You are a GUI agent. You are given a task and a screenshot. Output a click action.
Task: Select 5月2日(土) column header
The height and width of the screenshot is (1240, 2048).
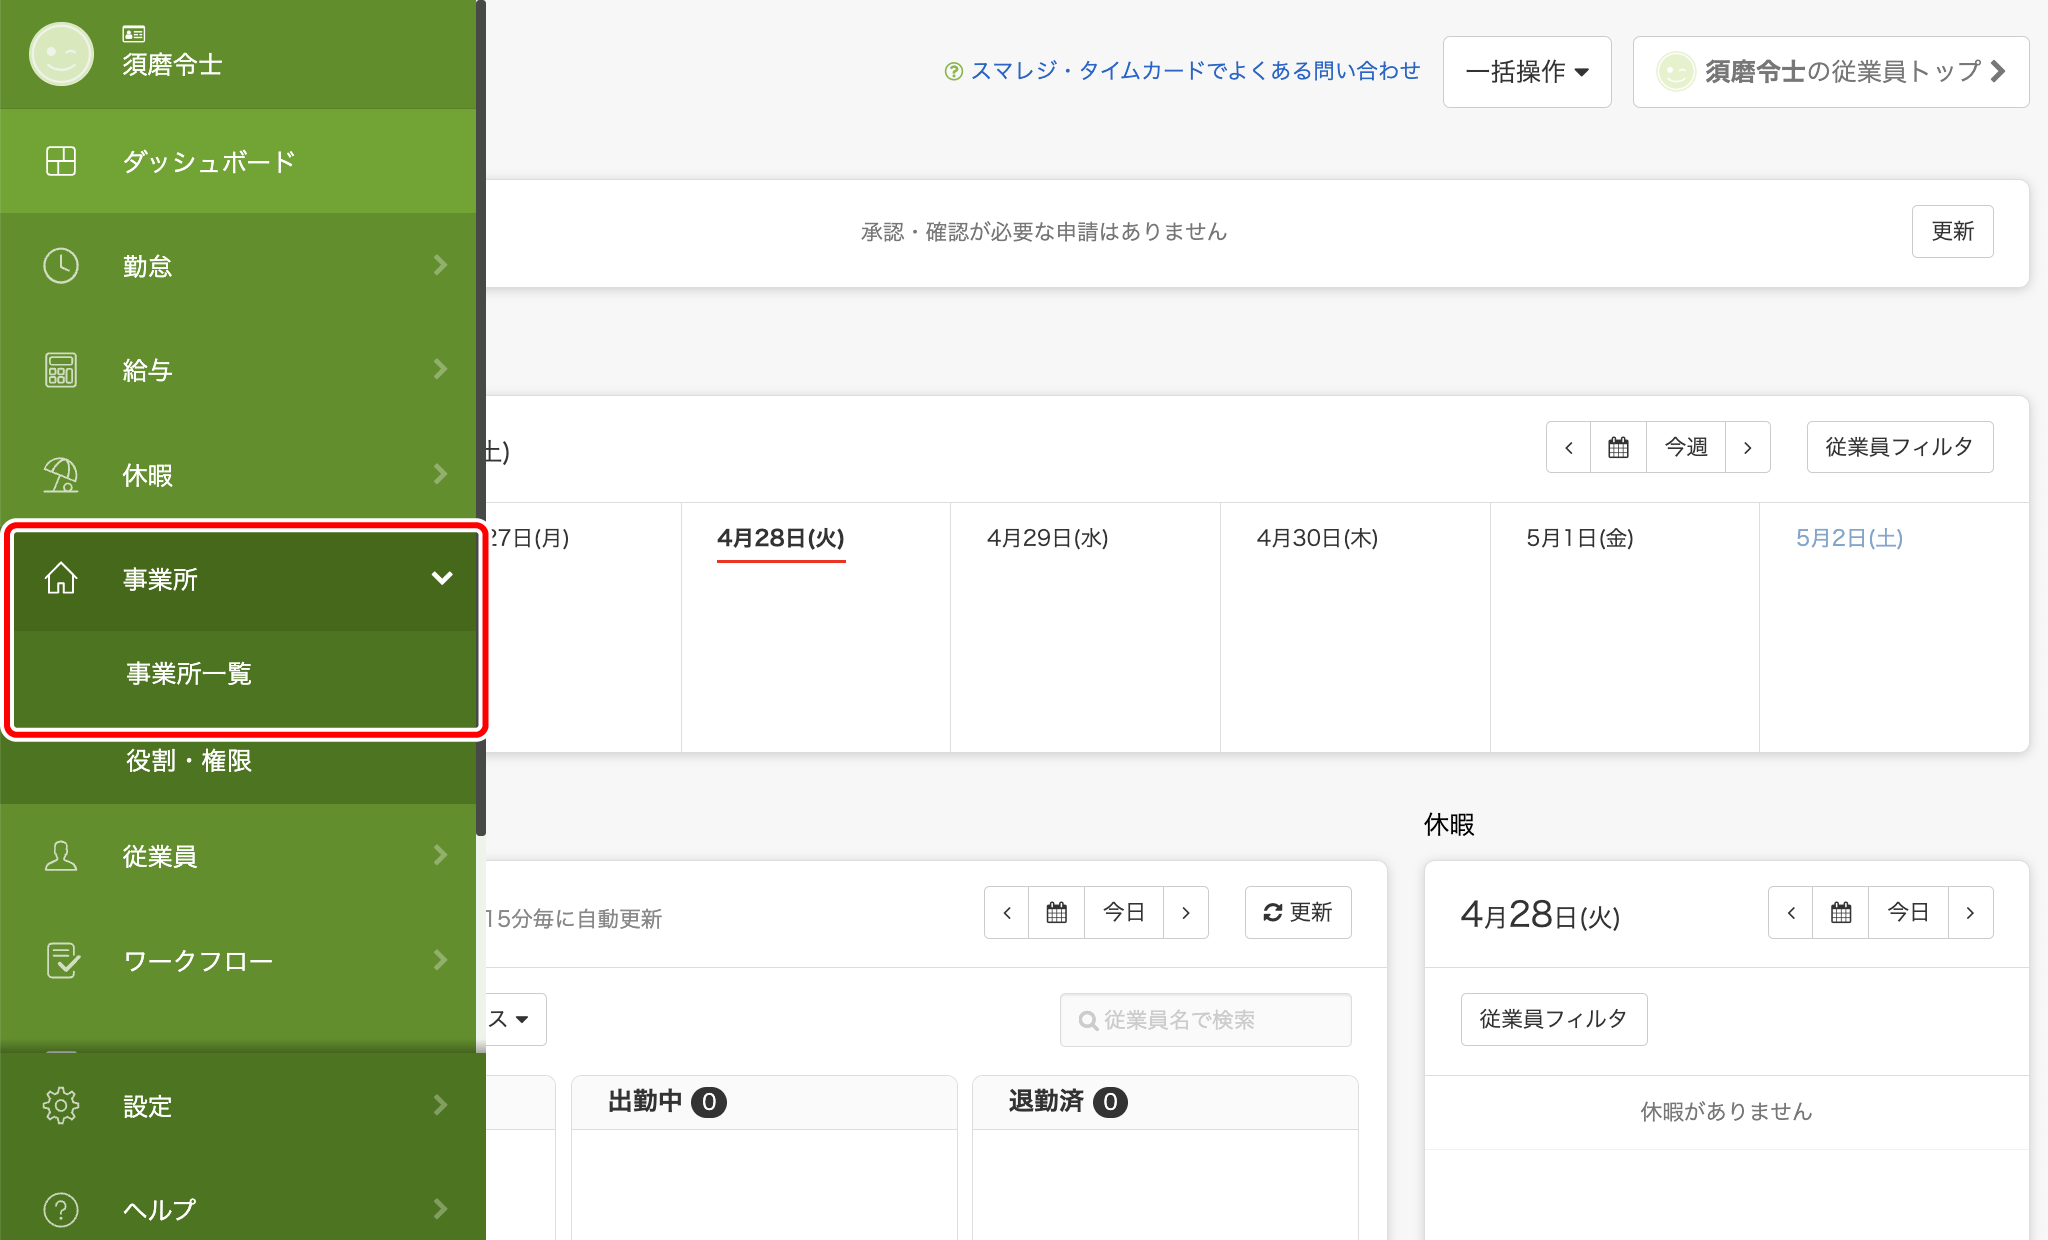click(x=1850, y=538)
